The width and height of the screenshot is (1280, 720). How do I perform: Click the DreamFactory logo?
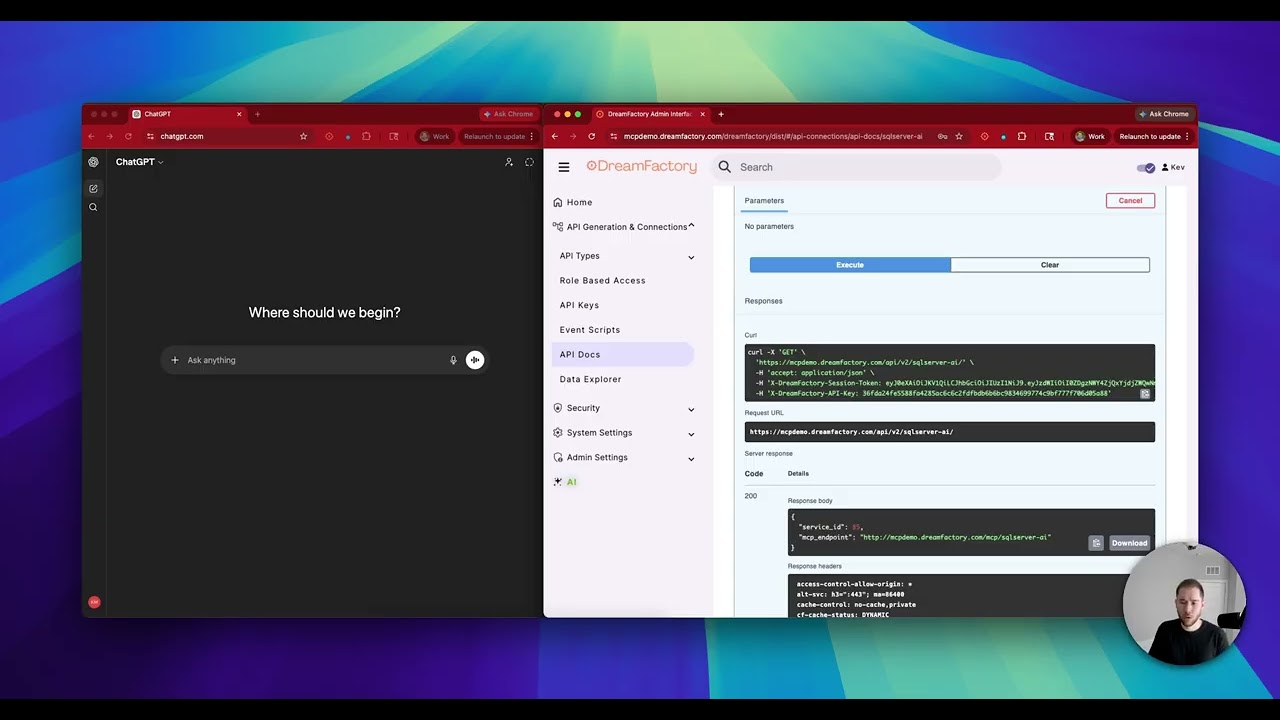click(x=641, y=166)
